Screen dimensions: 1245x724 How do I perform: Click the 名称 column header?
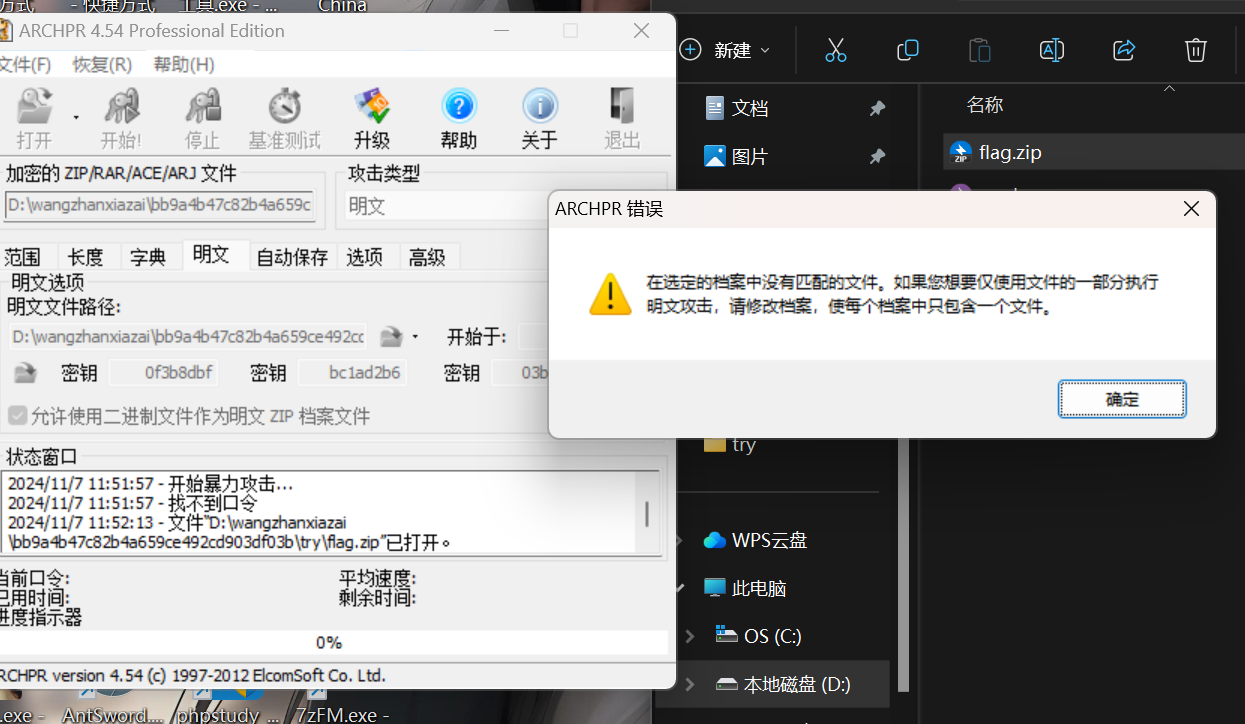coord(985,105)
